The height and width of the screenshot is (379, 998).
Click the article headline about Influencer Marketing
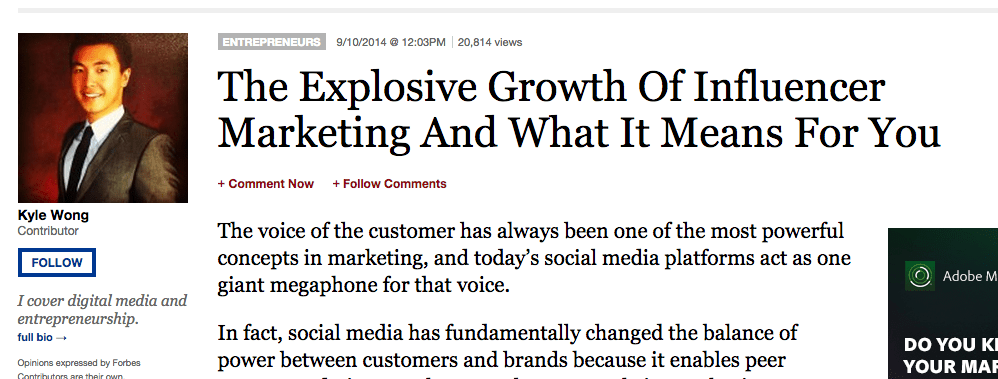click(x=579, y=110)
